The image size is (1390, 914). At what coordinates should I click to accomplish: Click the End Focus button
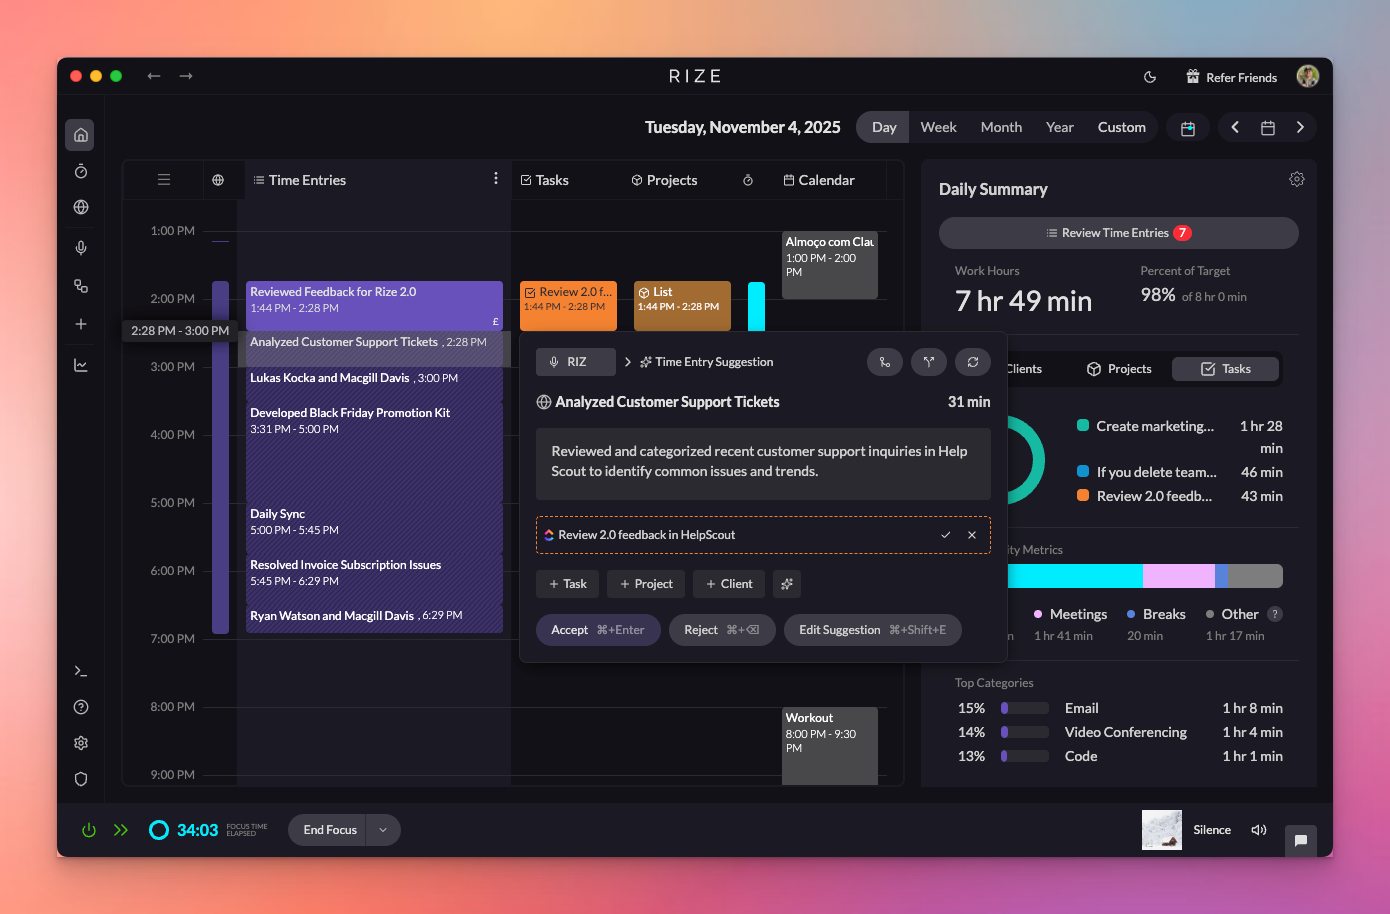330,830
